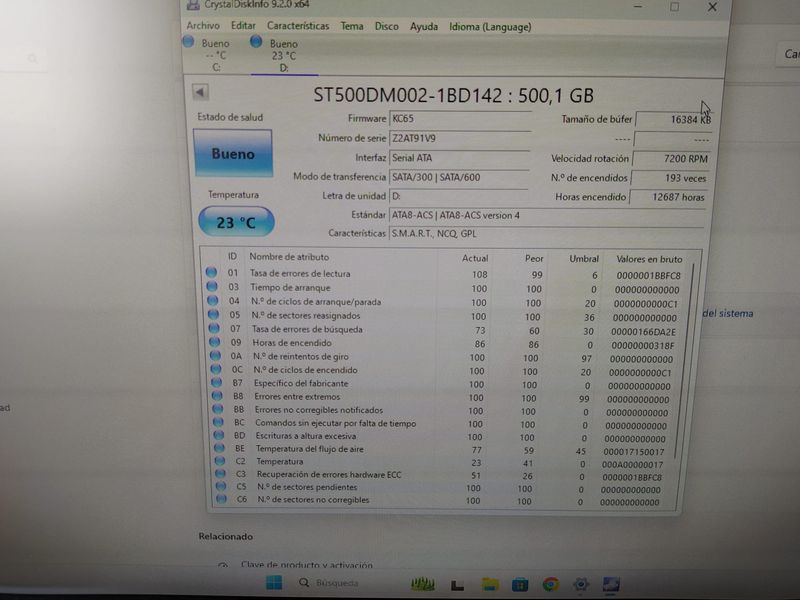Viewport: 800px width, 600px height.
Task: Click status icon for Comandos sin ejecutar
Action: [218, 422]
